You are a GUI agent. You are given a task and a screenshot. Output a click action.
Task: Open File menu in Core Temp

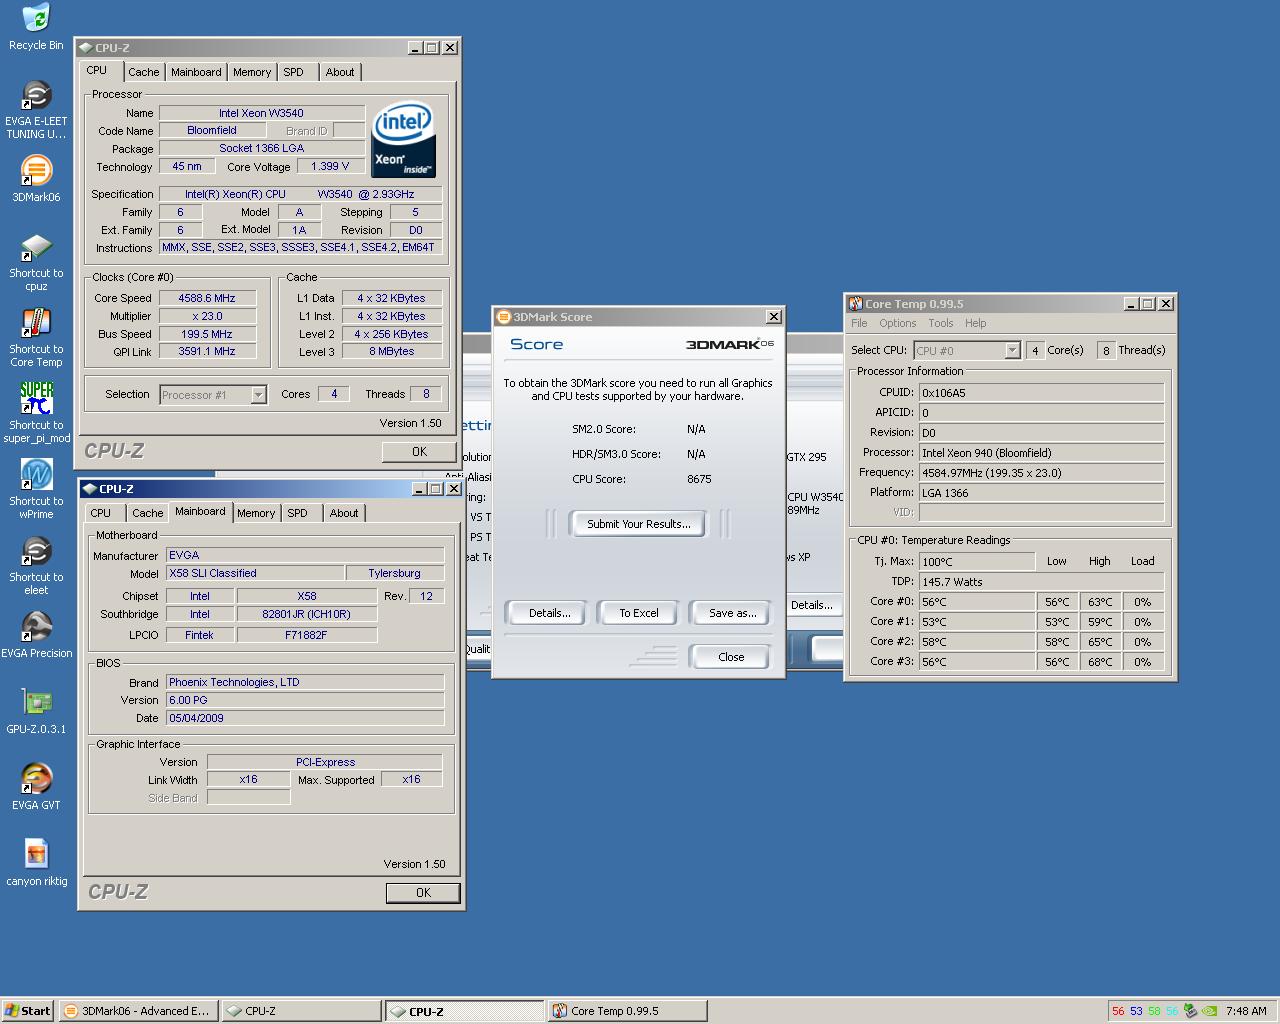click(x=859, y=323)
